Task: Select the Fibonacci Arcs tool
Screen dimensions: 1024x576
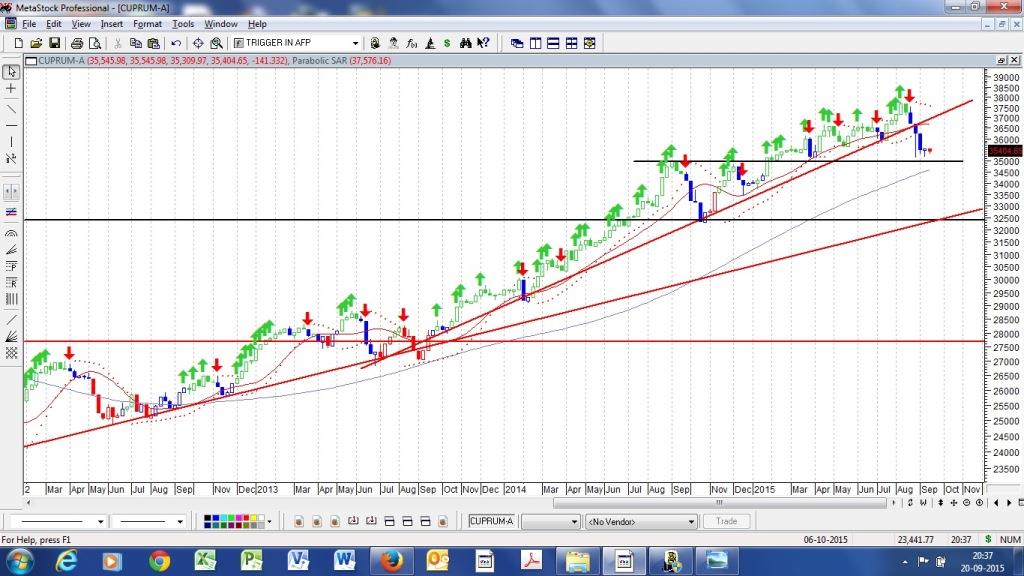Action: 11,233
